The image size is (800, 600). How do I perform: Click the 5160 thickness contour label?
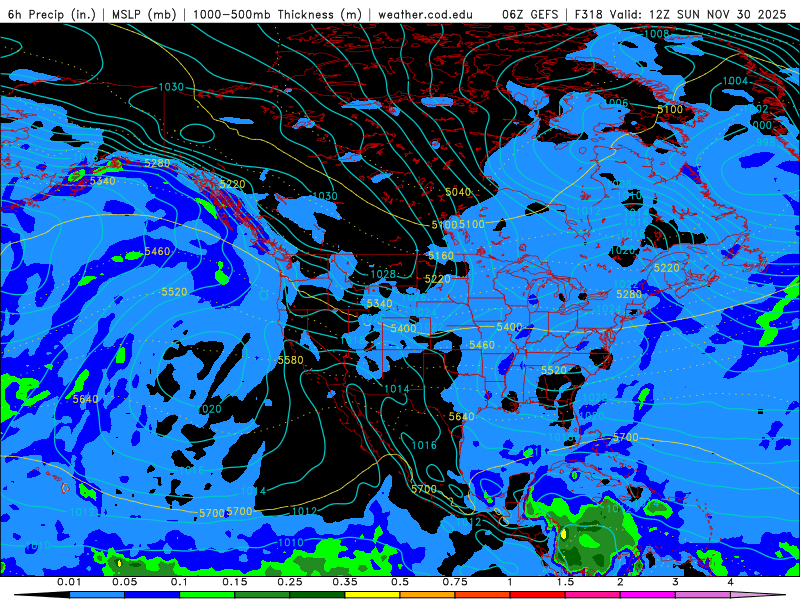click(x=440, y=256)
